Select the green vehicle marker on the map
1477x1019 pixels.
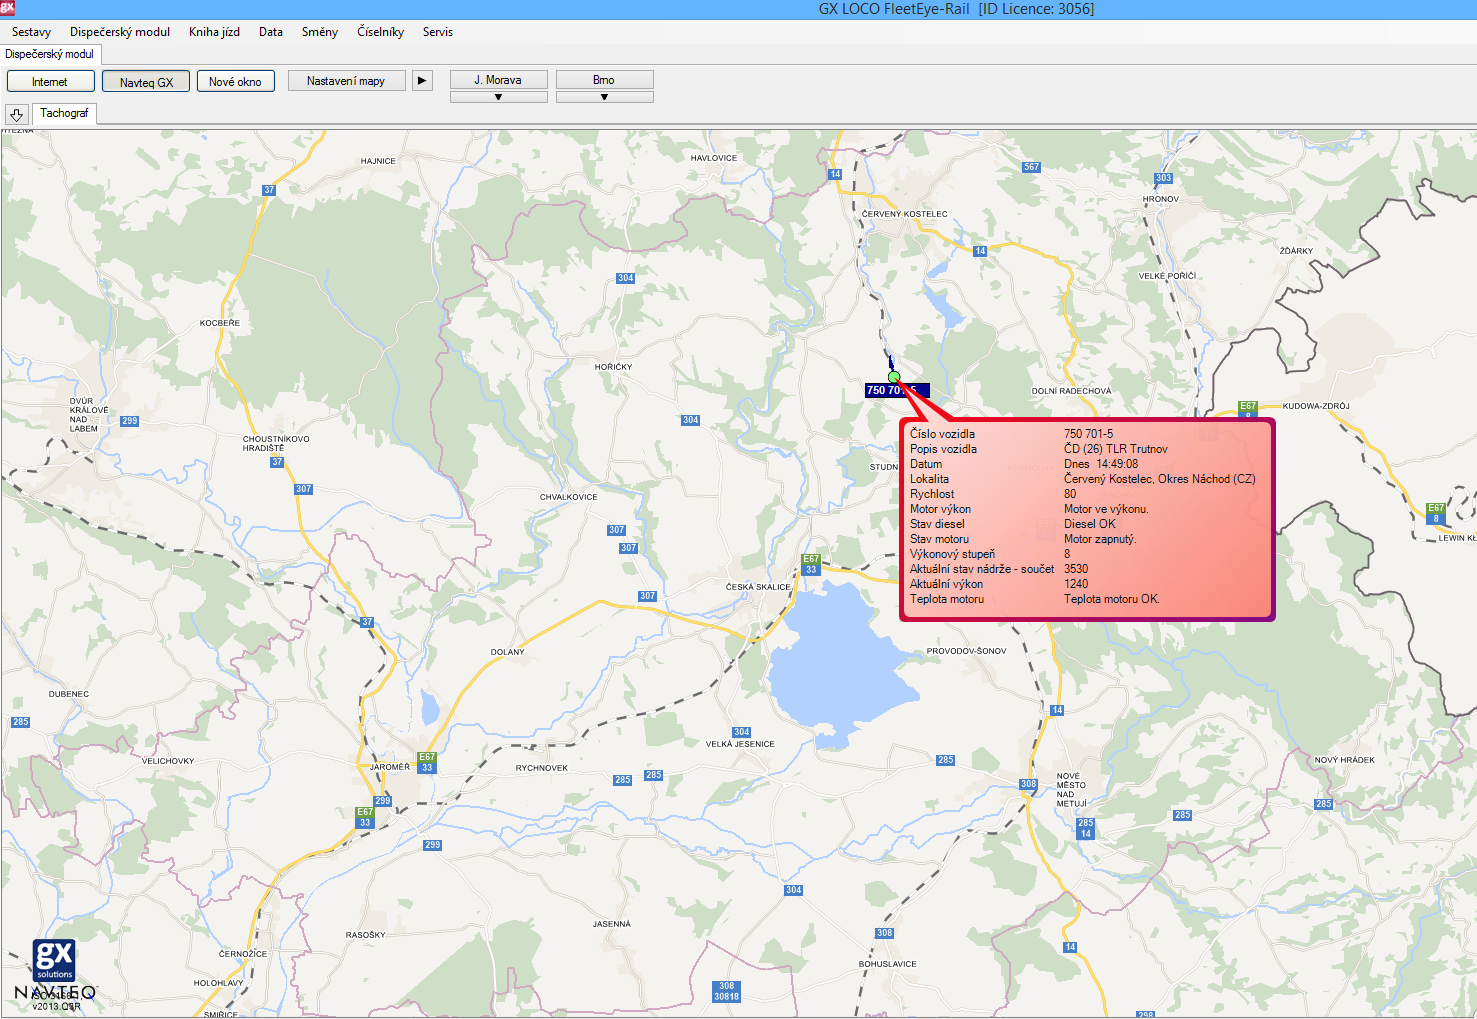894,377
